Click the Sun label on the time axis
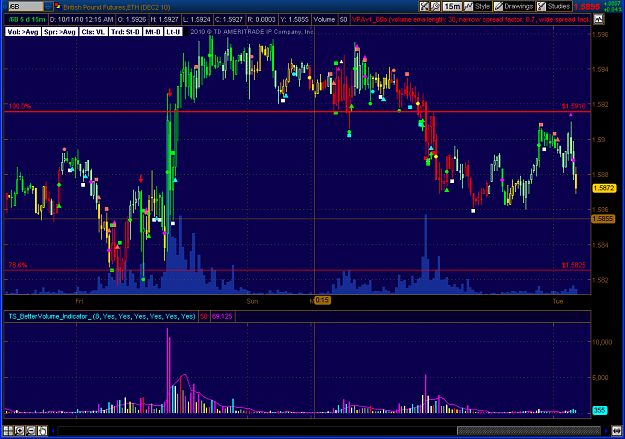 click(x=252, y=301)
